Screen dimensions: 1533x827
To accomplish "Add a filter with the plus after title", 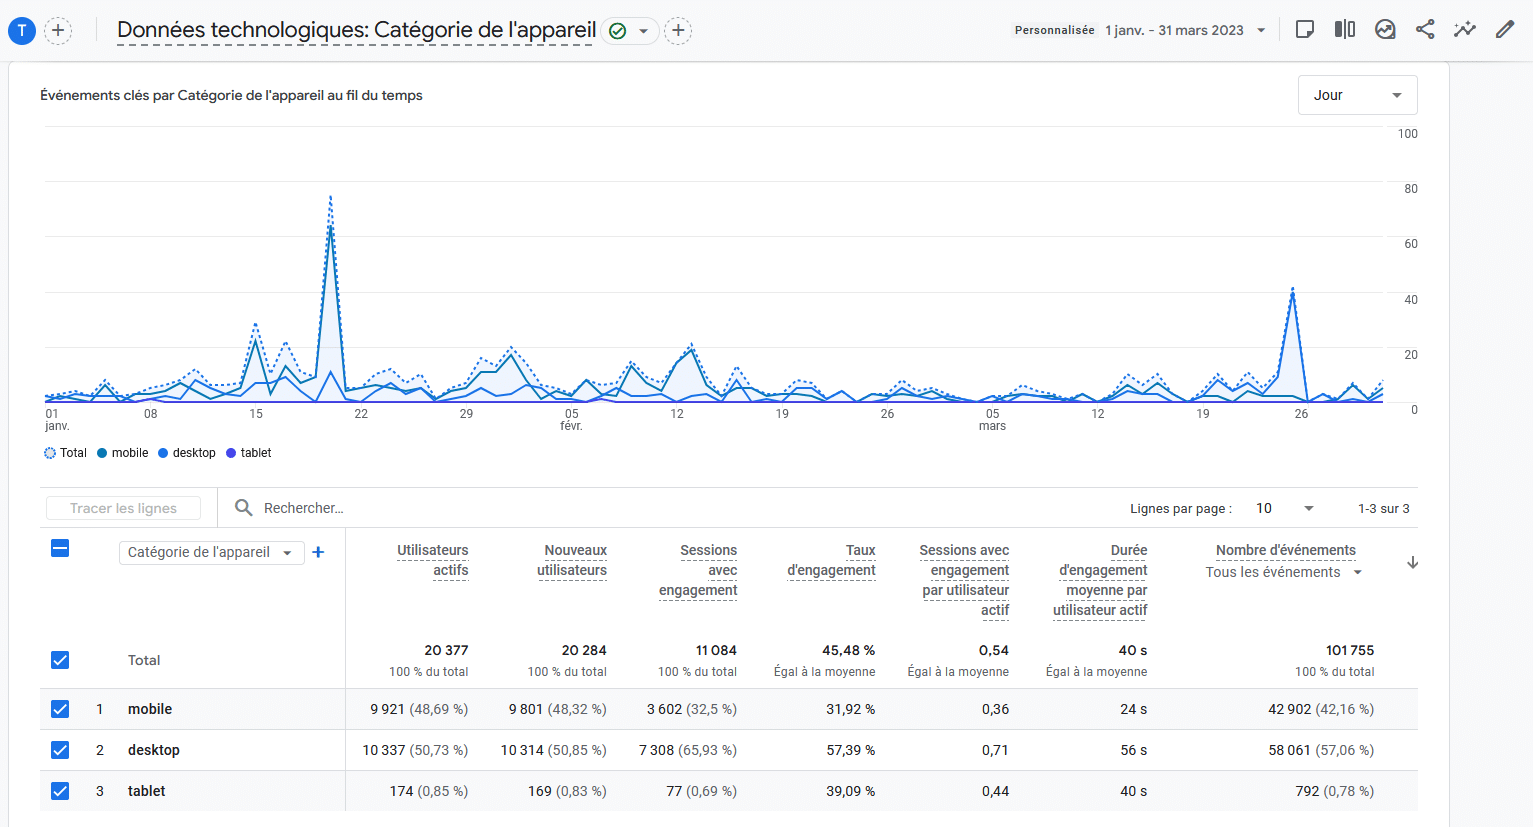I will 678,31.
